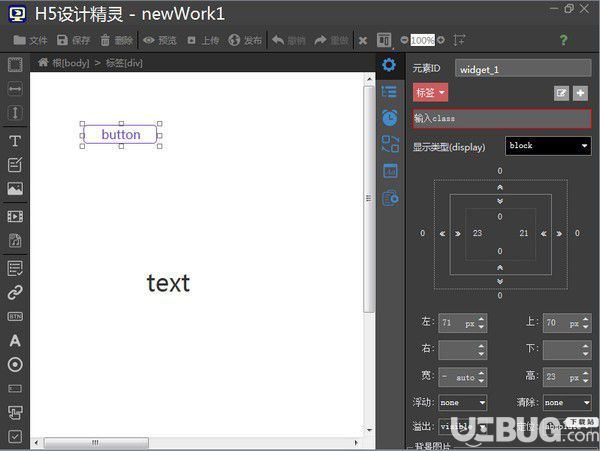600x451 pixels.
Task: Select the BTN button widget tool
Action: pyautogui.click(x=15, y=316)
